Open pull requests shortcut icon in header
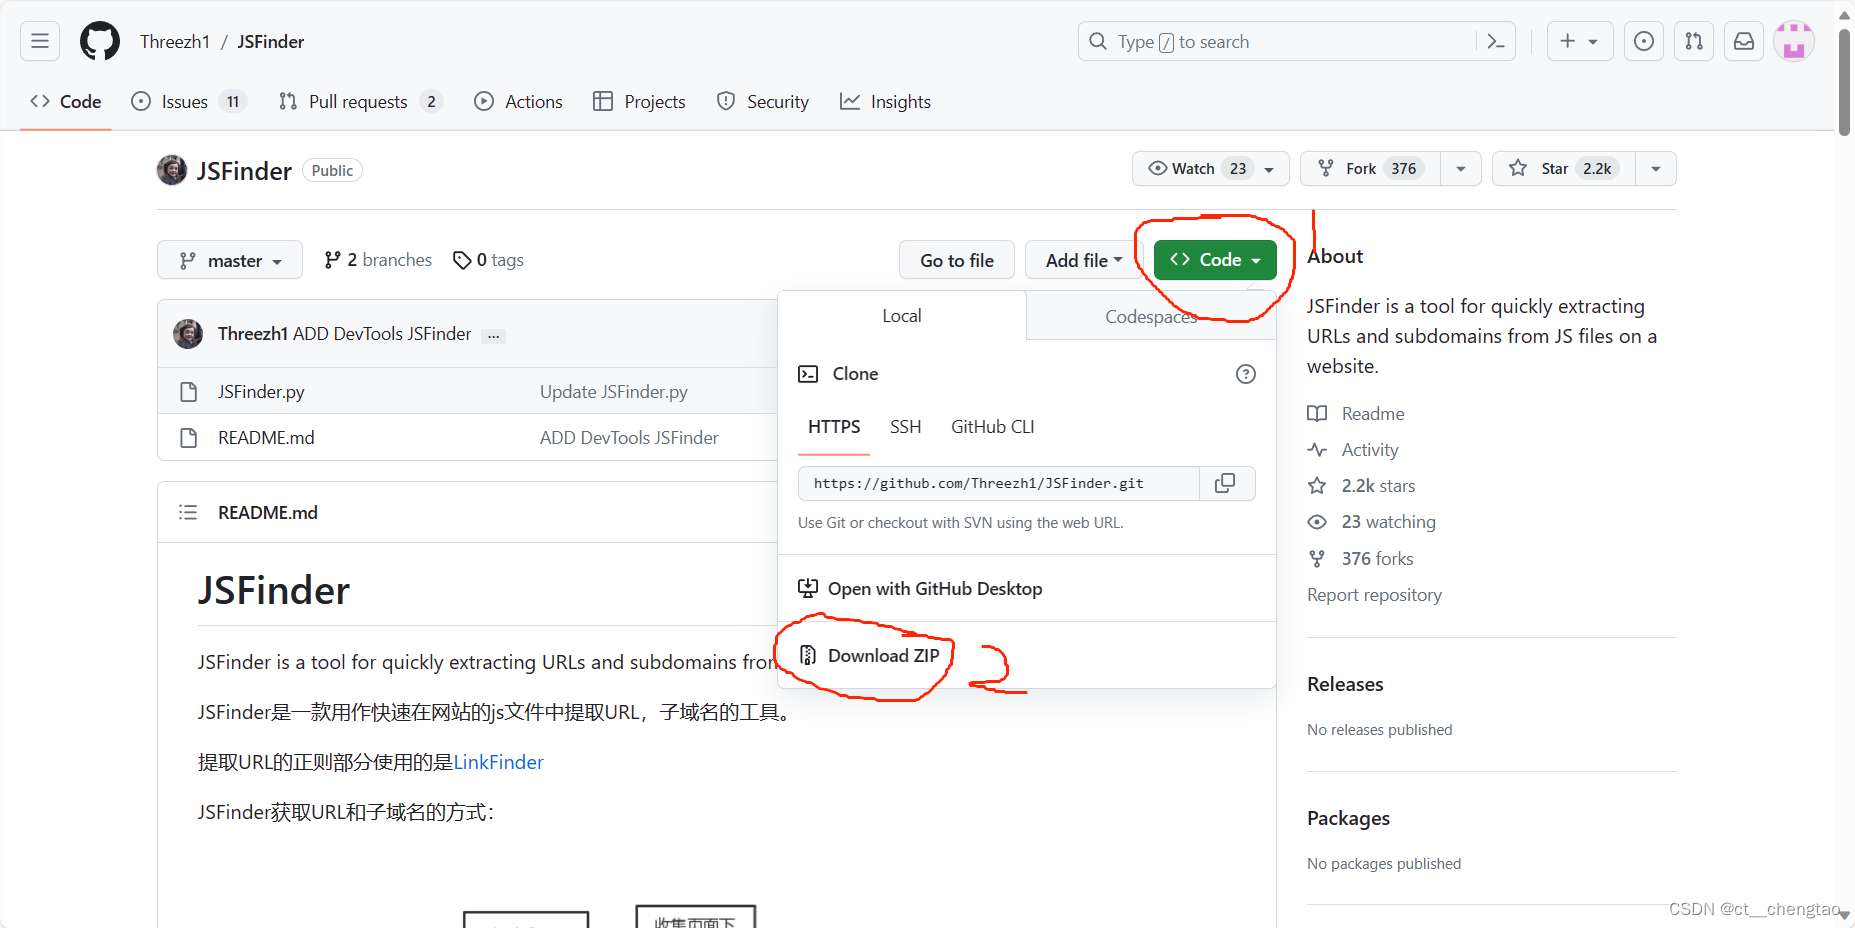This screenshot has height=928, width=1855. pyautogui.click(x=1694, y=41)
